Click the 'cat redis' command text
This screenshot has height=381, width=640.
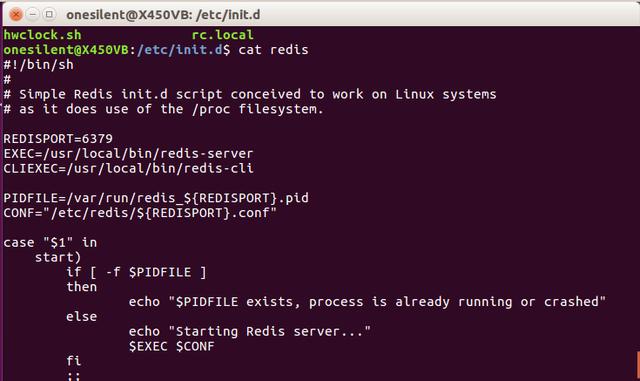click(x=273, y=50)
